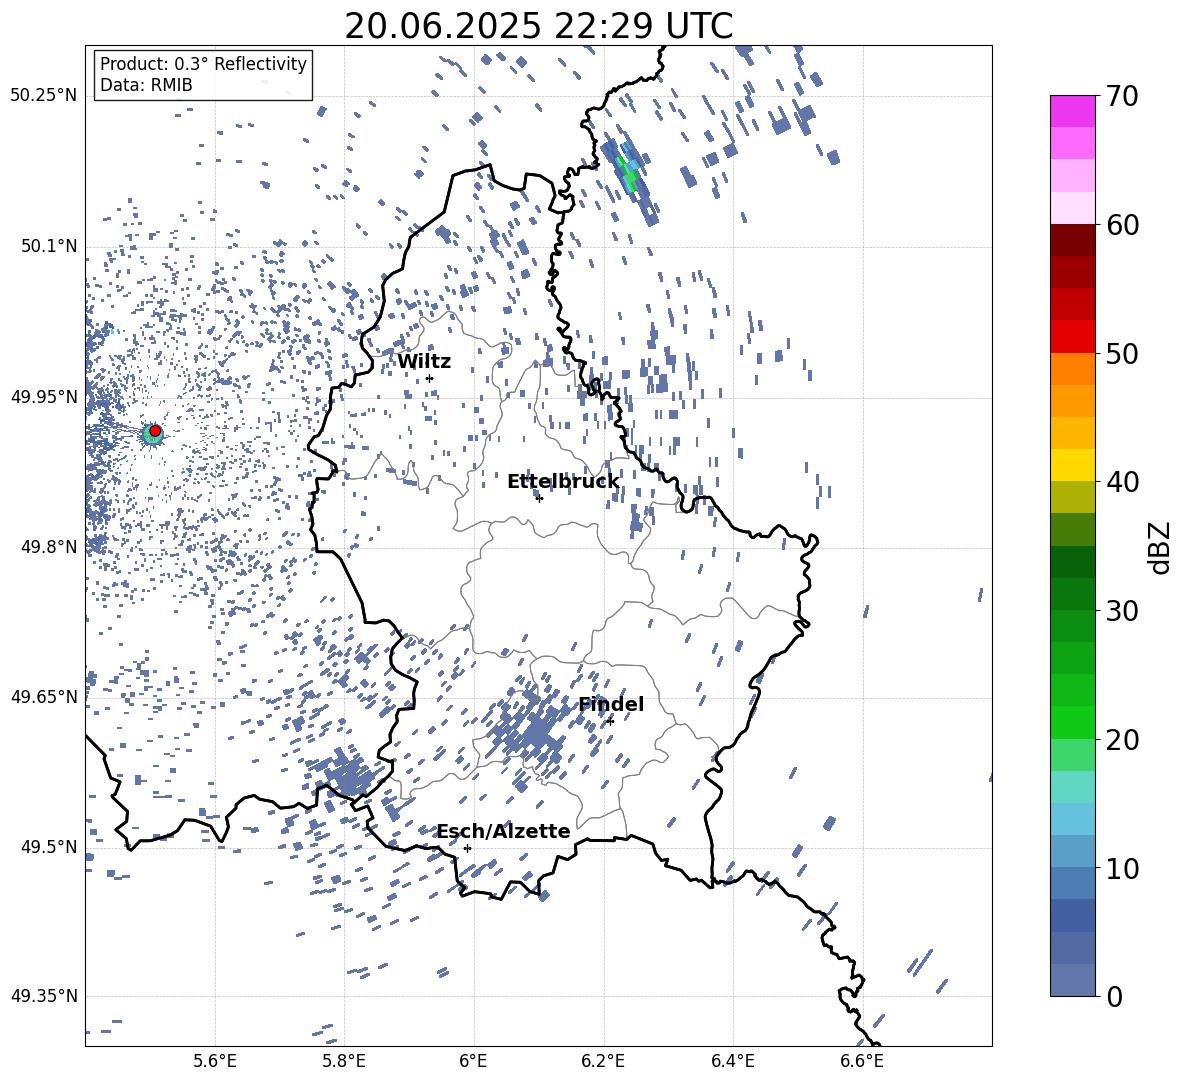Viewport: 1184px width, 1081px height.
Task: Click the 6.2°E longitude label
Action: (x=603, y=1061)
